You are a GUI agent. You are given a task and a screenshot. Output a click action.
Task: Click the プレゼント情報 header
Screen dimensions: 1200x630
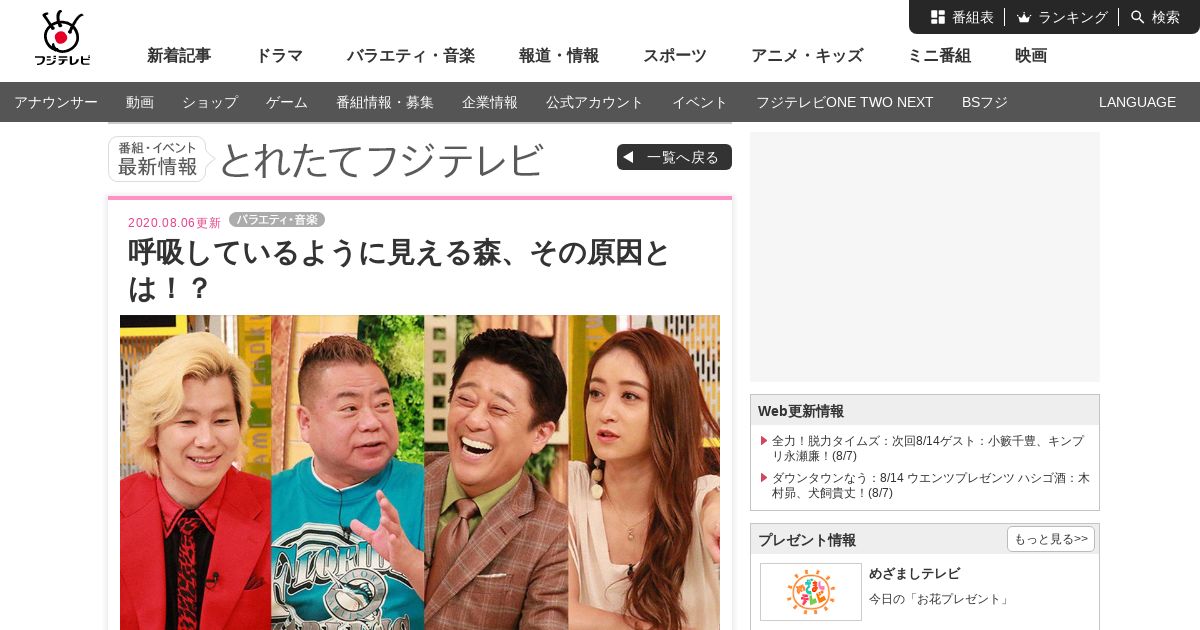(807, 540)
